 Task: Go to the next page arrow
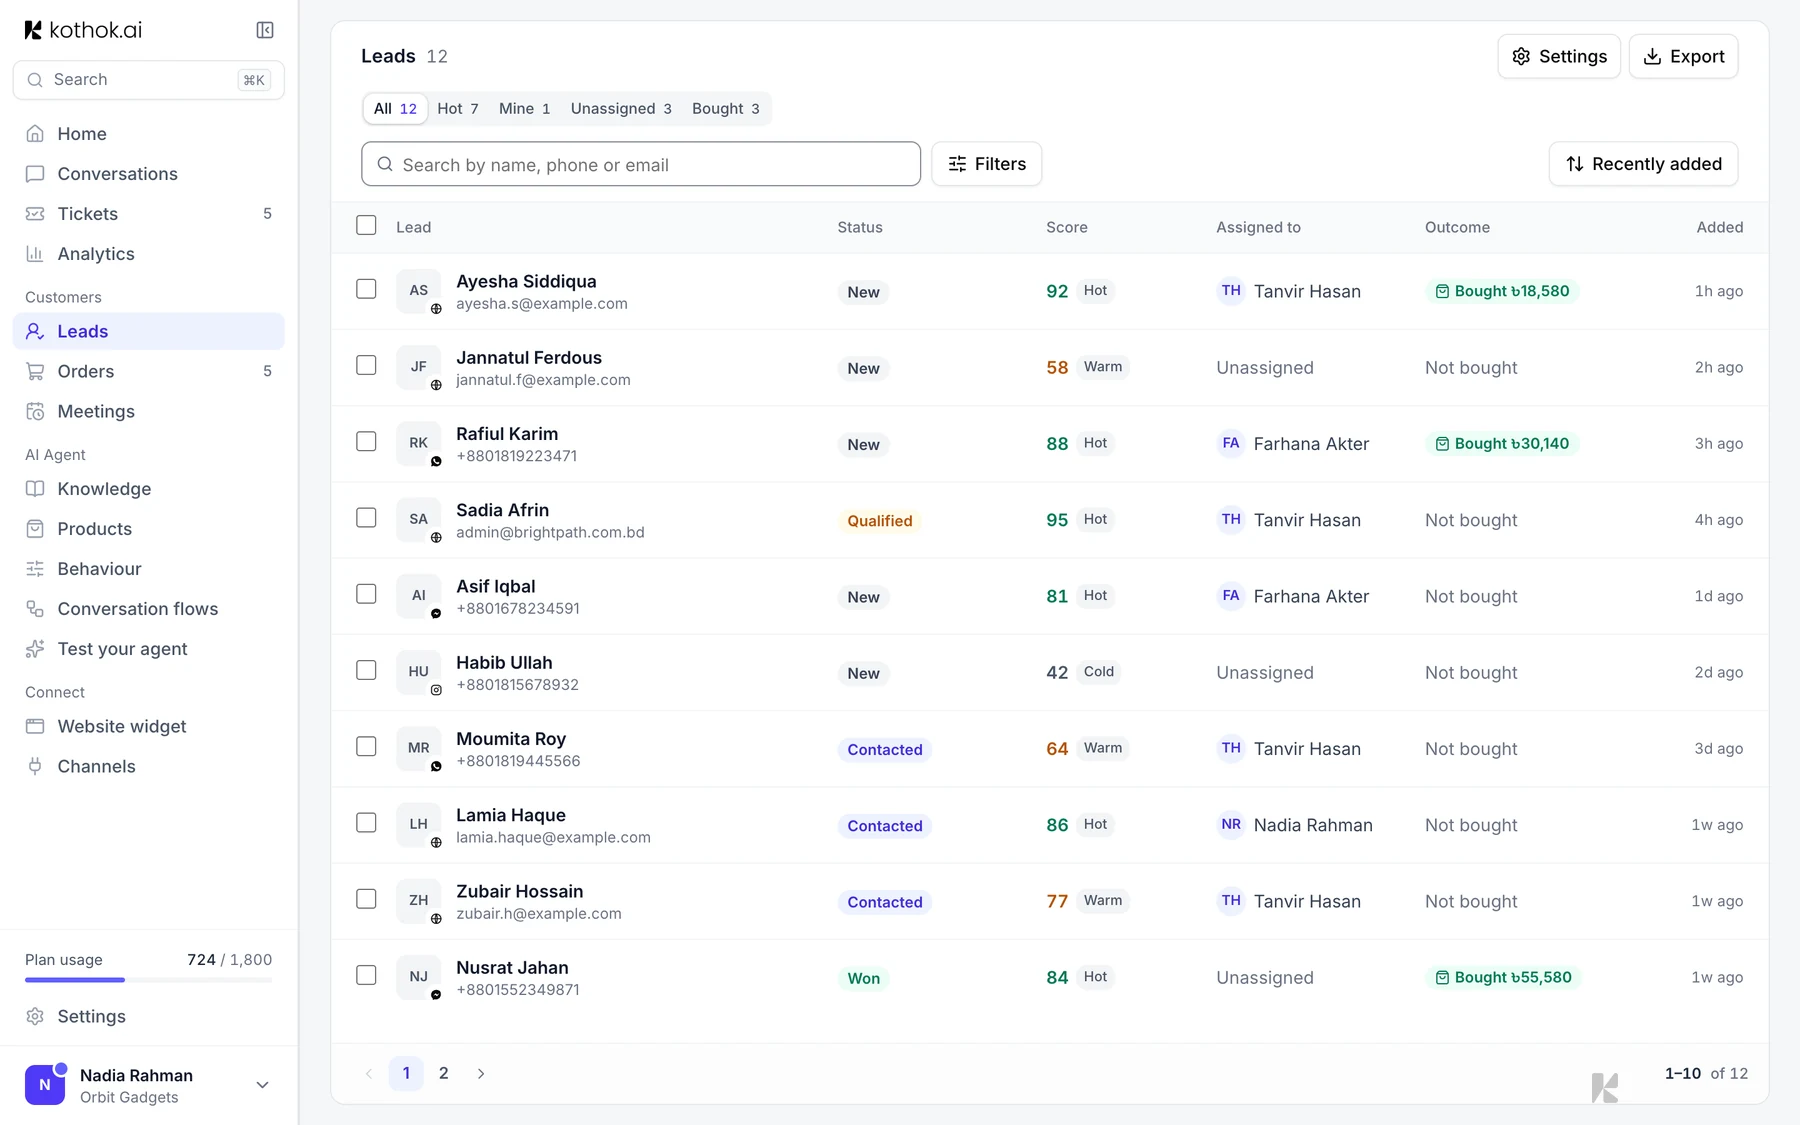(x=481, y=1074)
